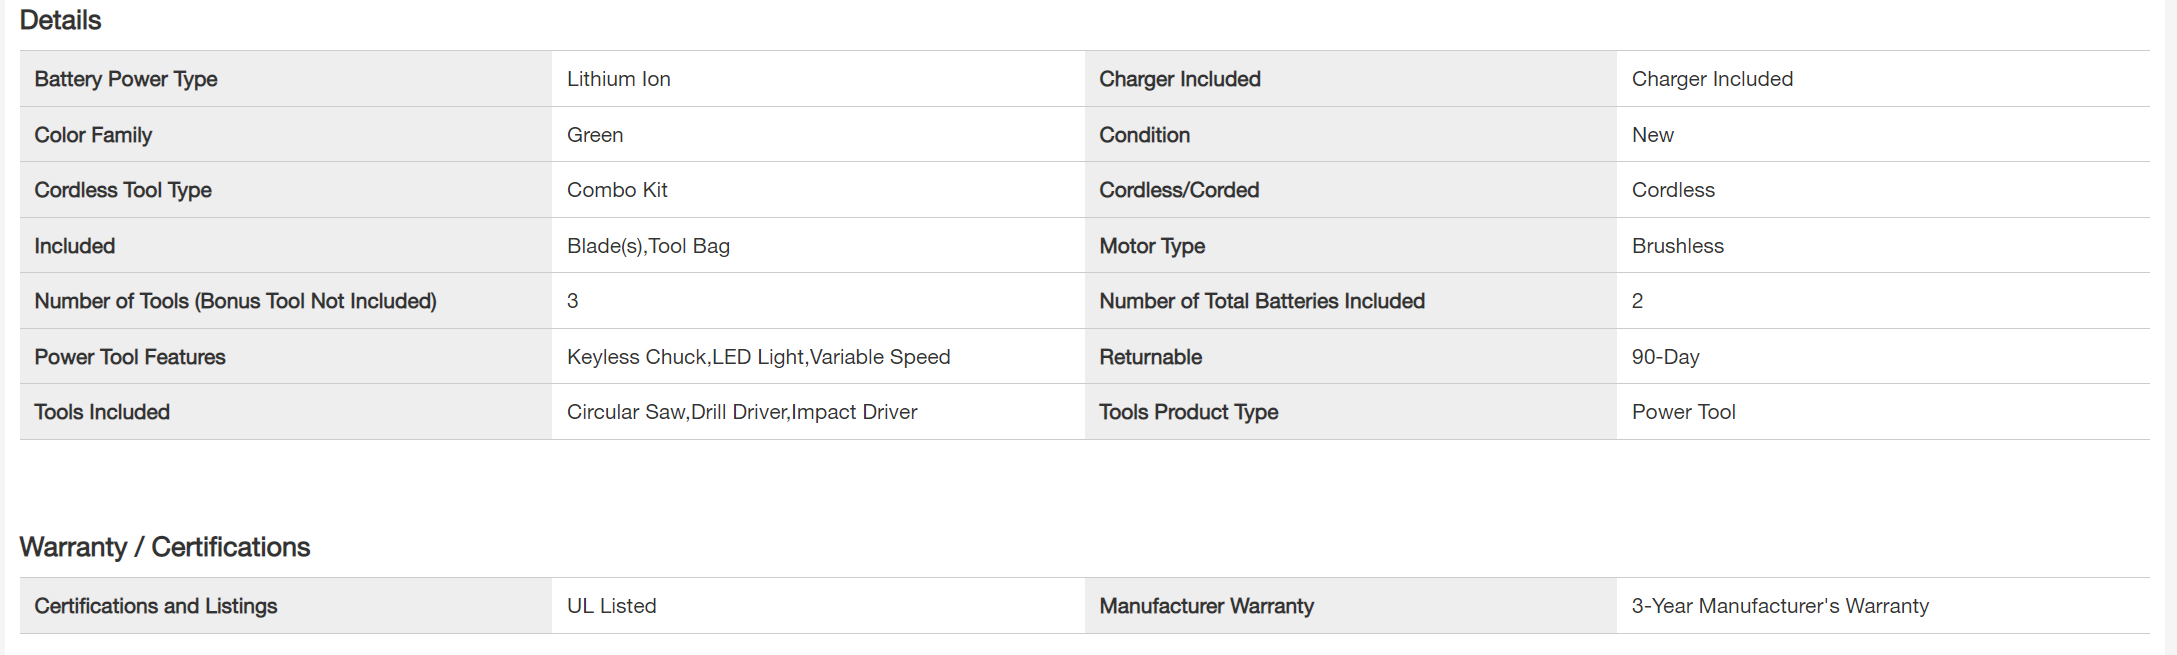Click the Number of Tools label
The height and width of the screenshot is (655, 2177).
(235, 301)
